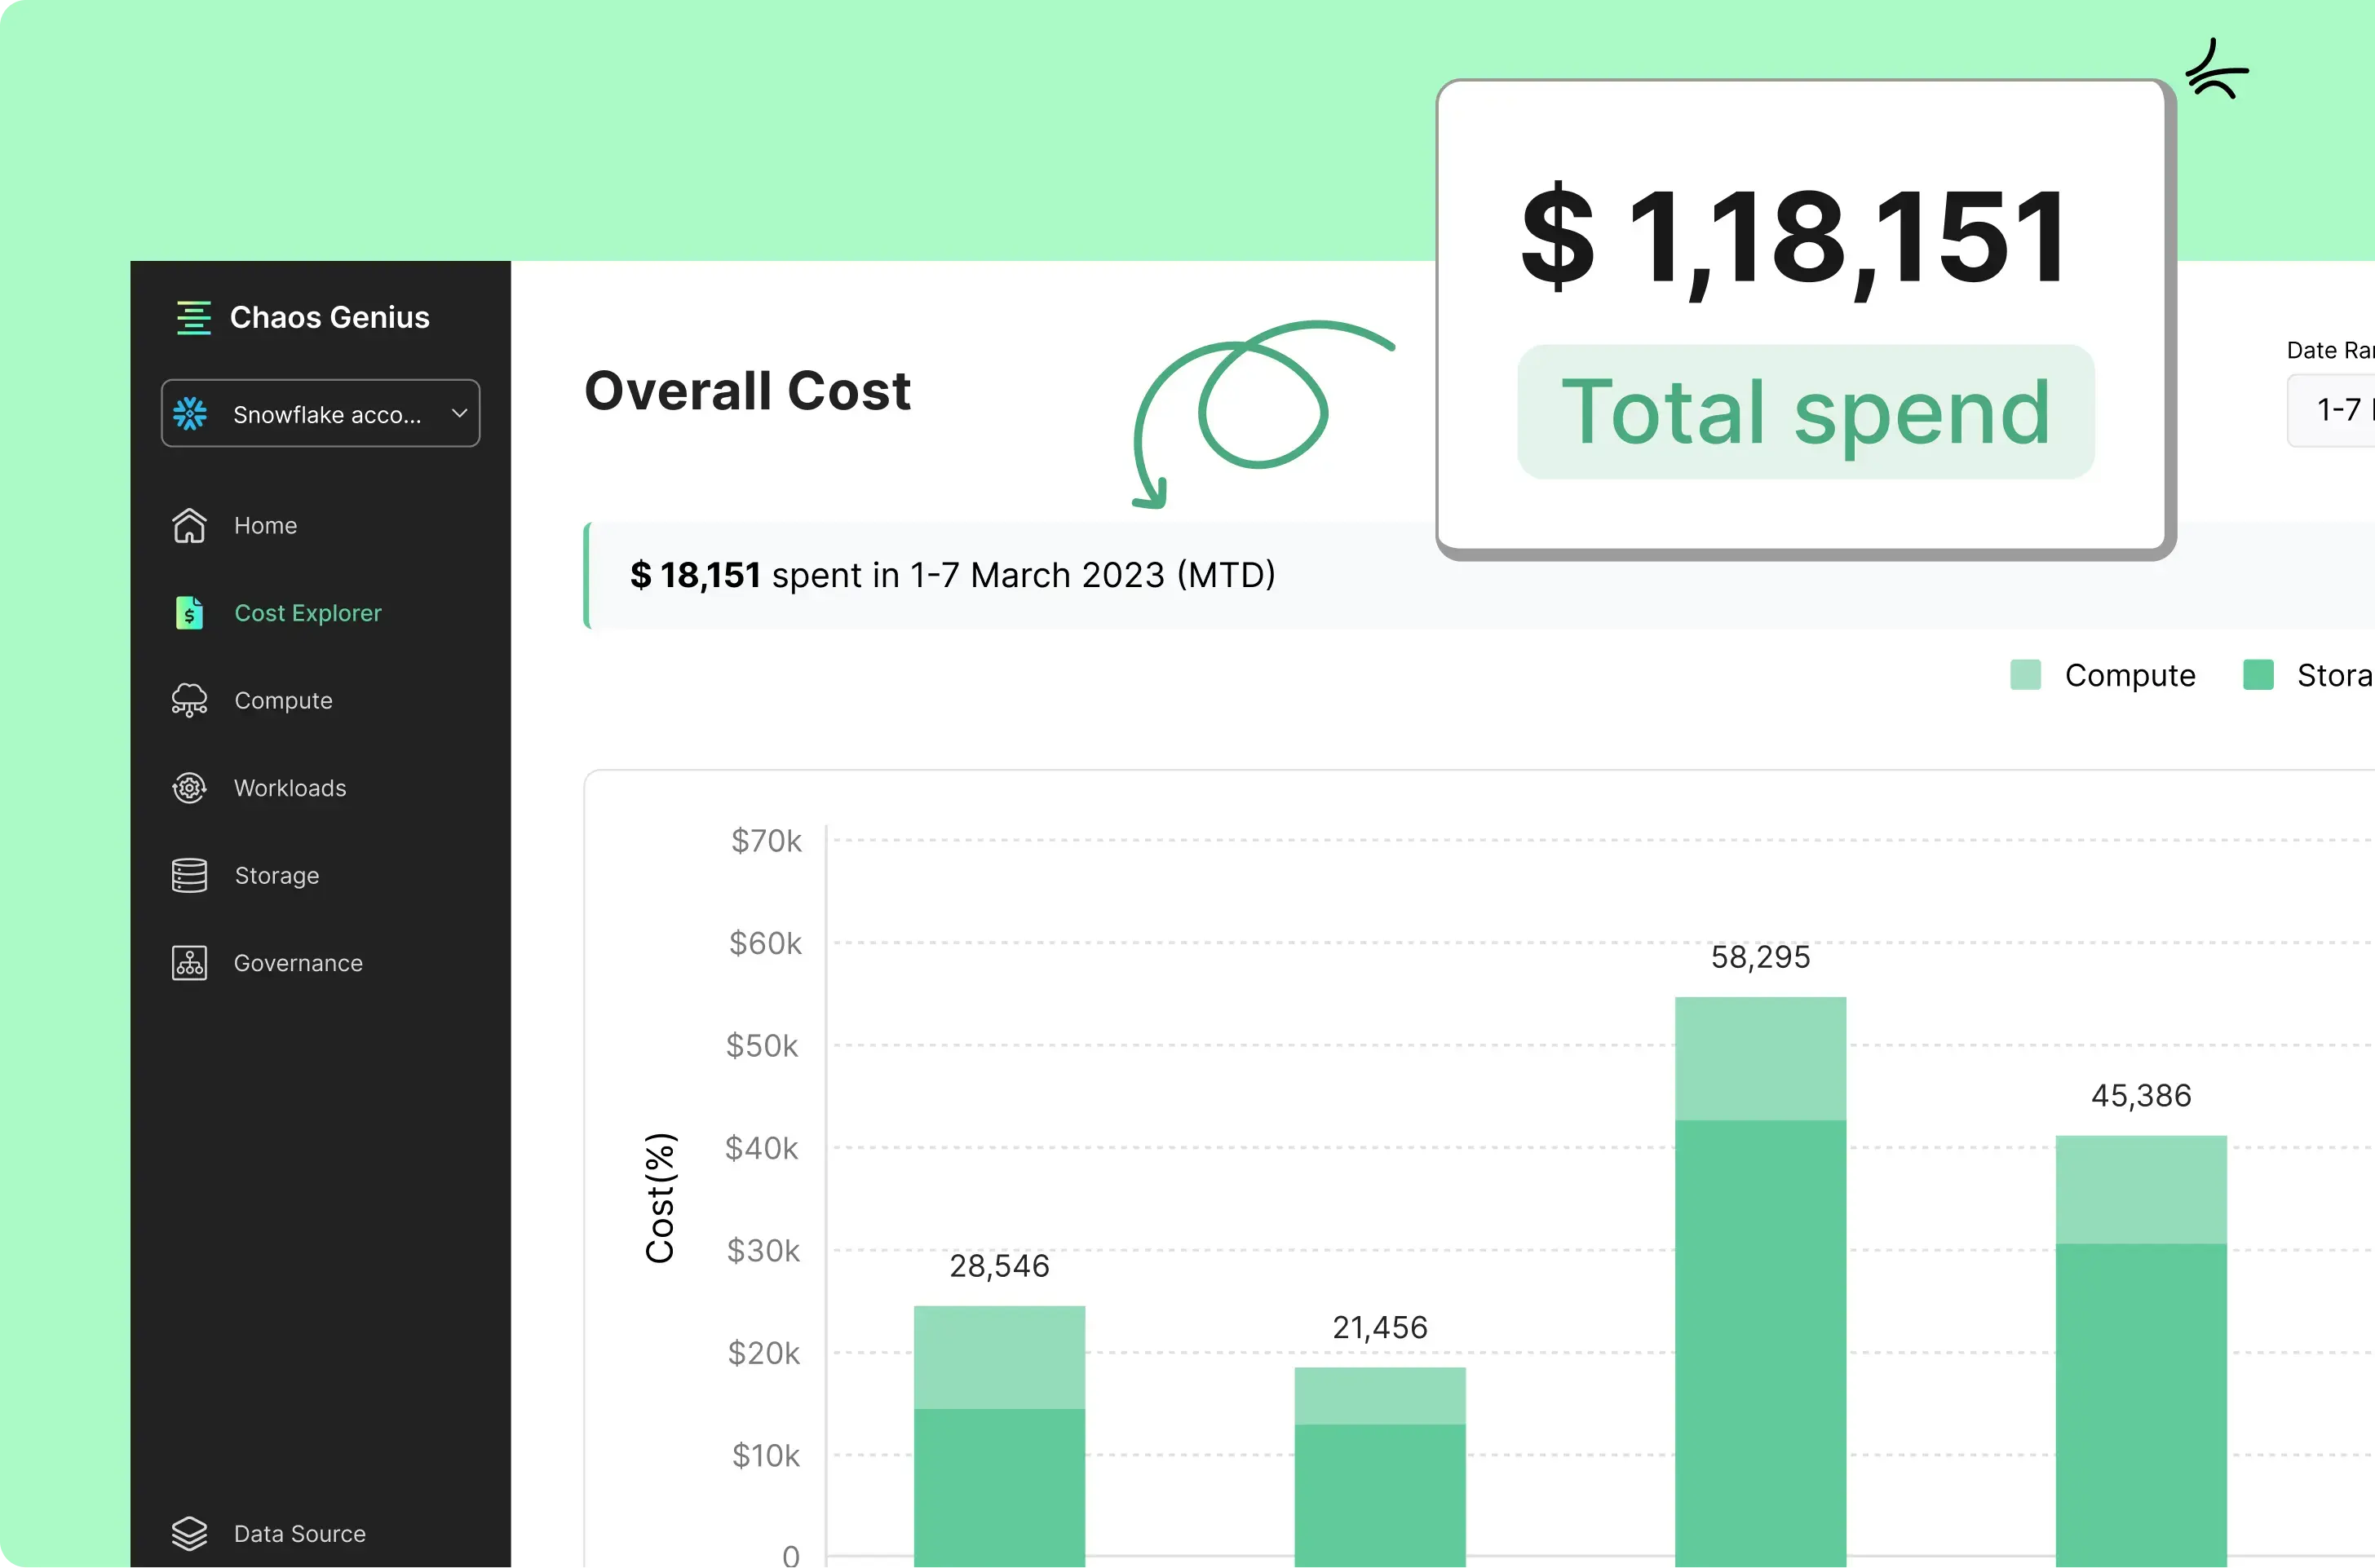Click the bar labeled 58,295
The image size is (2375, 1568).
[1761, 1282]
